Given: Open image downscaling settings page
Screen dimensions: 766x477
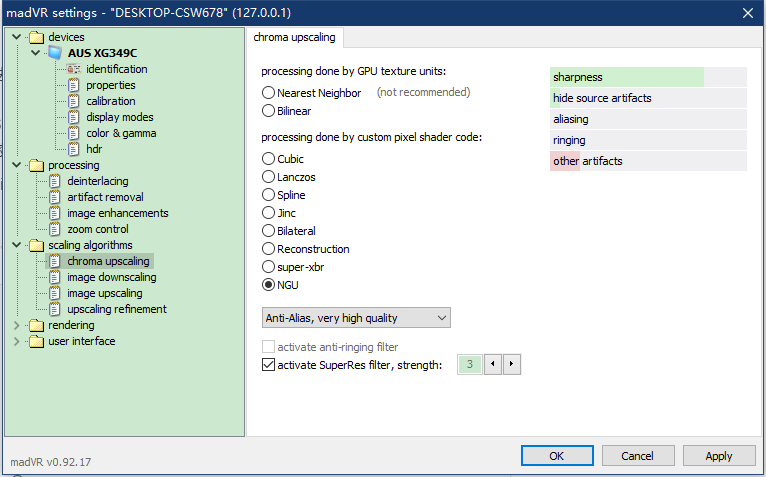Looking at the screenshot, I should [x=112, y=278].
